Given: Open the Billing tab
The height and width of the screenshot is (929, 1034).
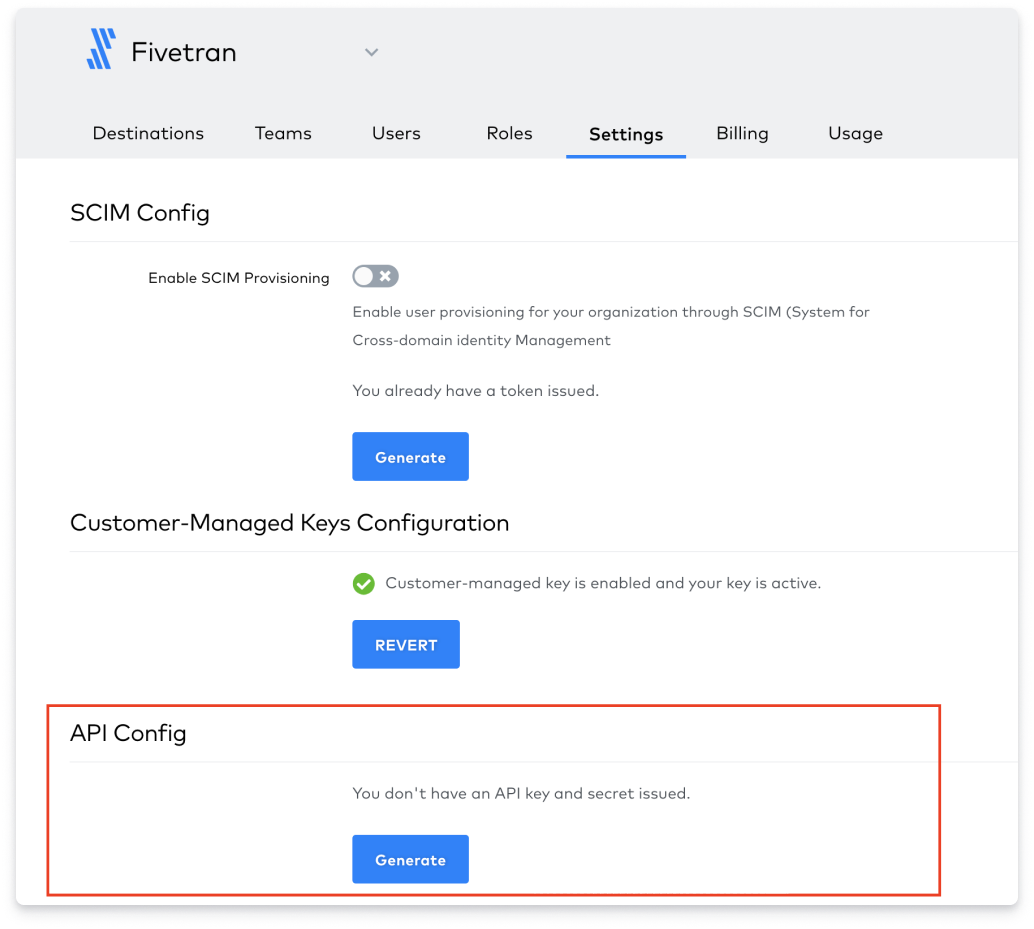Looking at the screenshot, I should [x=742, y=133].
